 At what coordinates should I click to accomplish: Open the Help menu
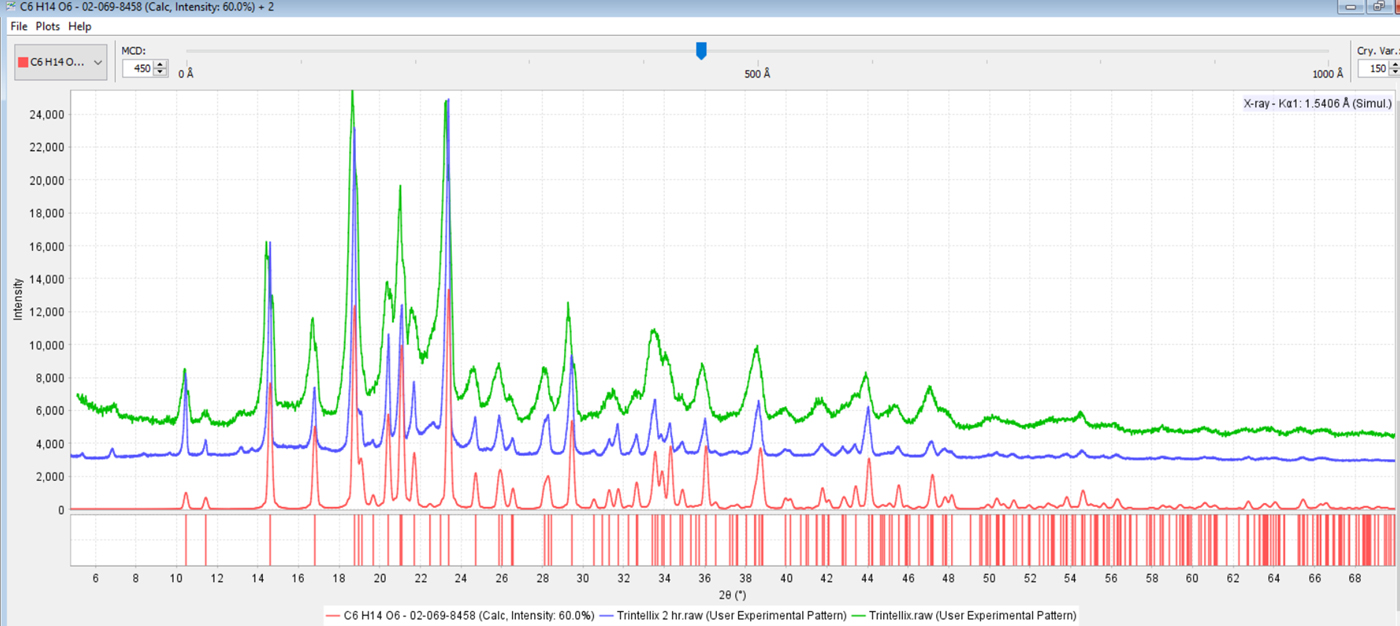[80, 26]
